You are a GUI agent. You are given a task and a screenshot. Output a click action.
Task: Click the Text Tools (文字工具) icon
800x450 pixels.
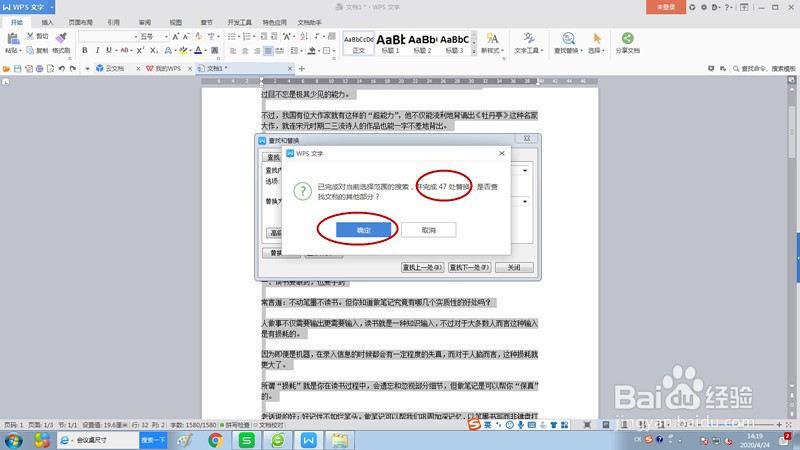pos(529,38)
